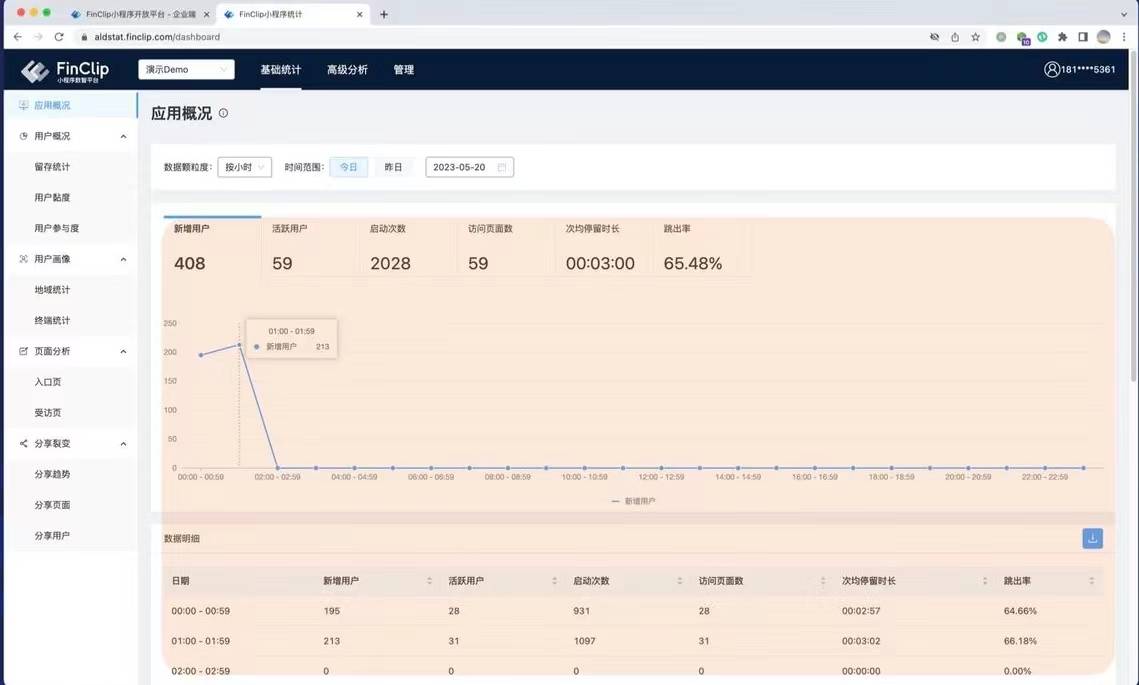Open the calendar icon in date field
This screenshot has width=1139, height=685.
tap(502, 168)
